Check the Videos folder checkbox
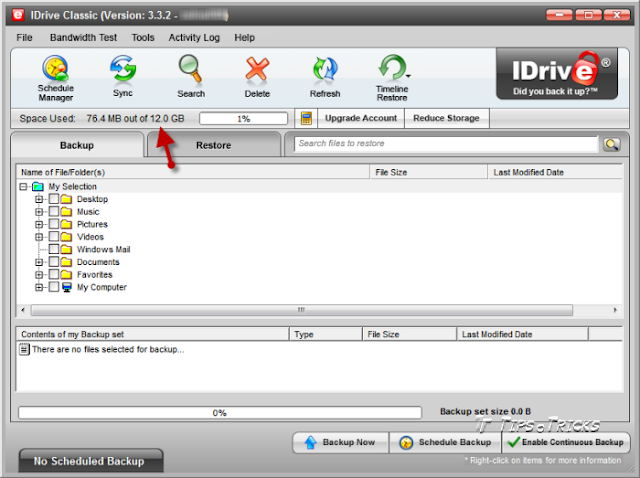The height and width of the screenshot is (478, 640). [x=53, y=237]
